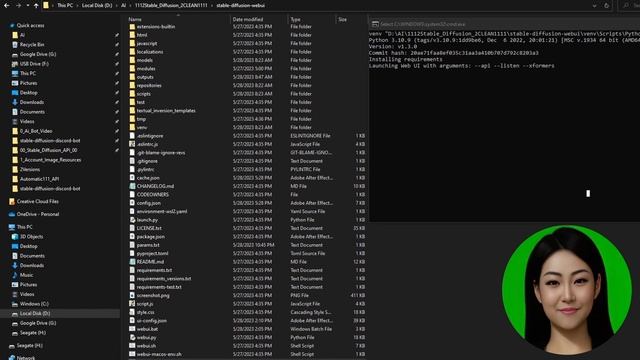Select the scripts folder icon

[132, 93]
